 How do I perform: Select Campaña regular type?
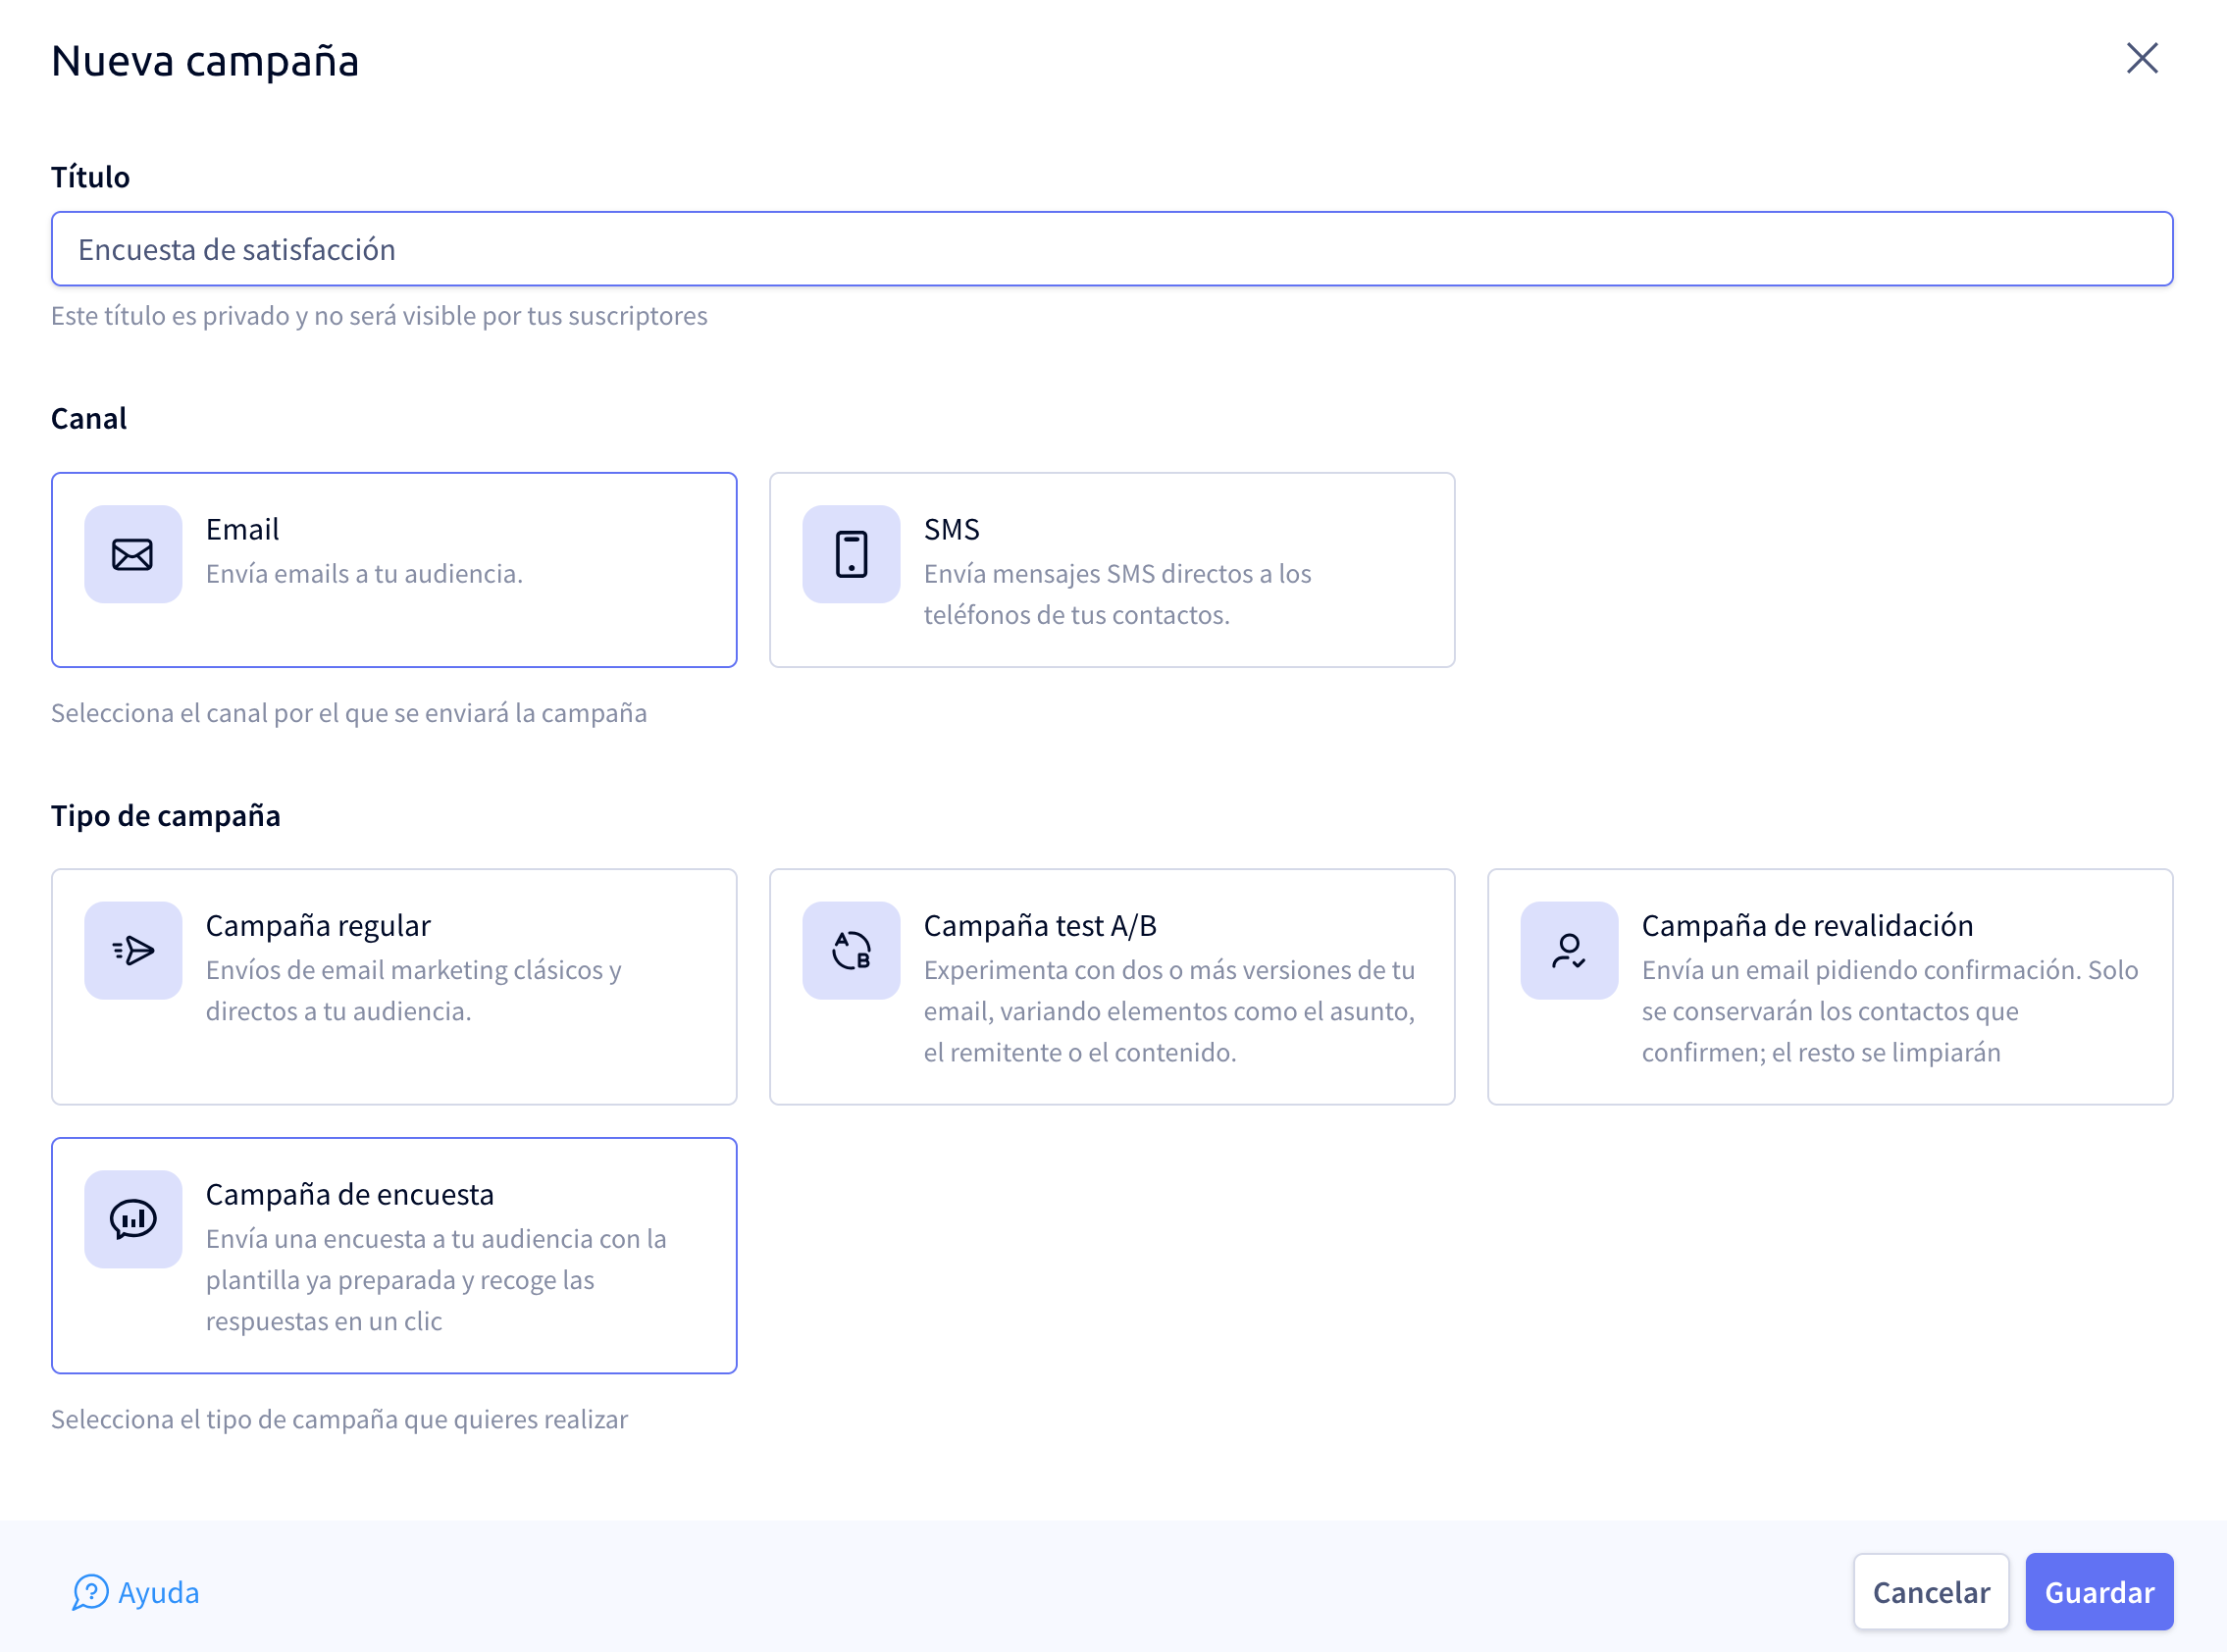click(394, 987)
